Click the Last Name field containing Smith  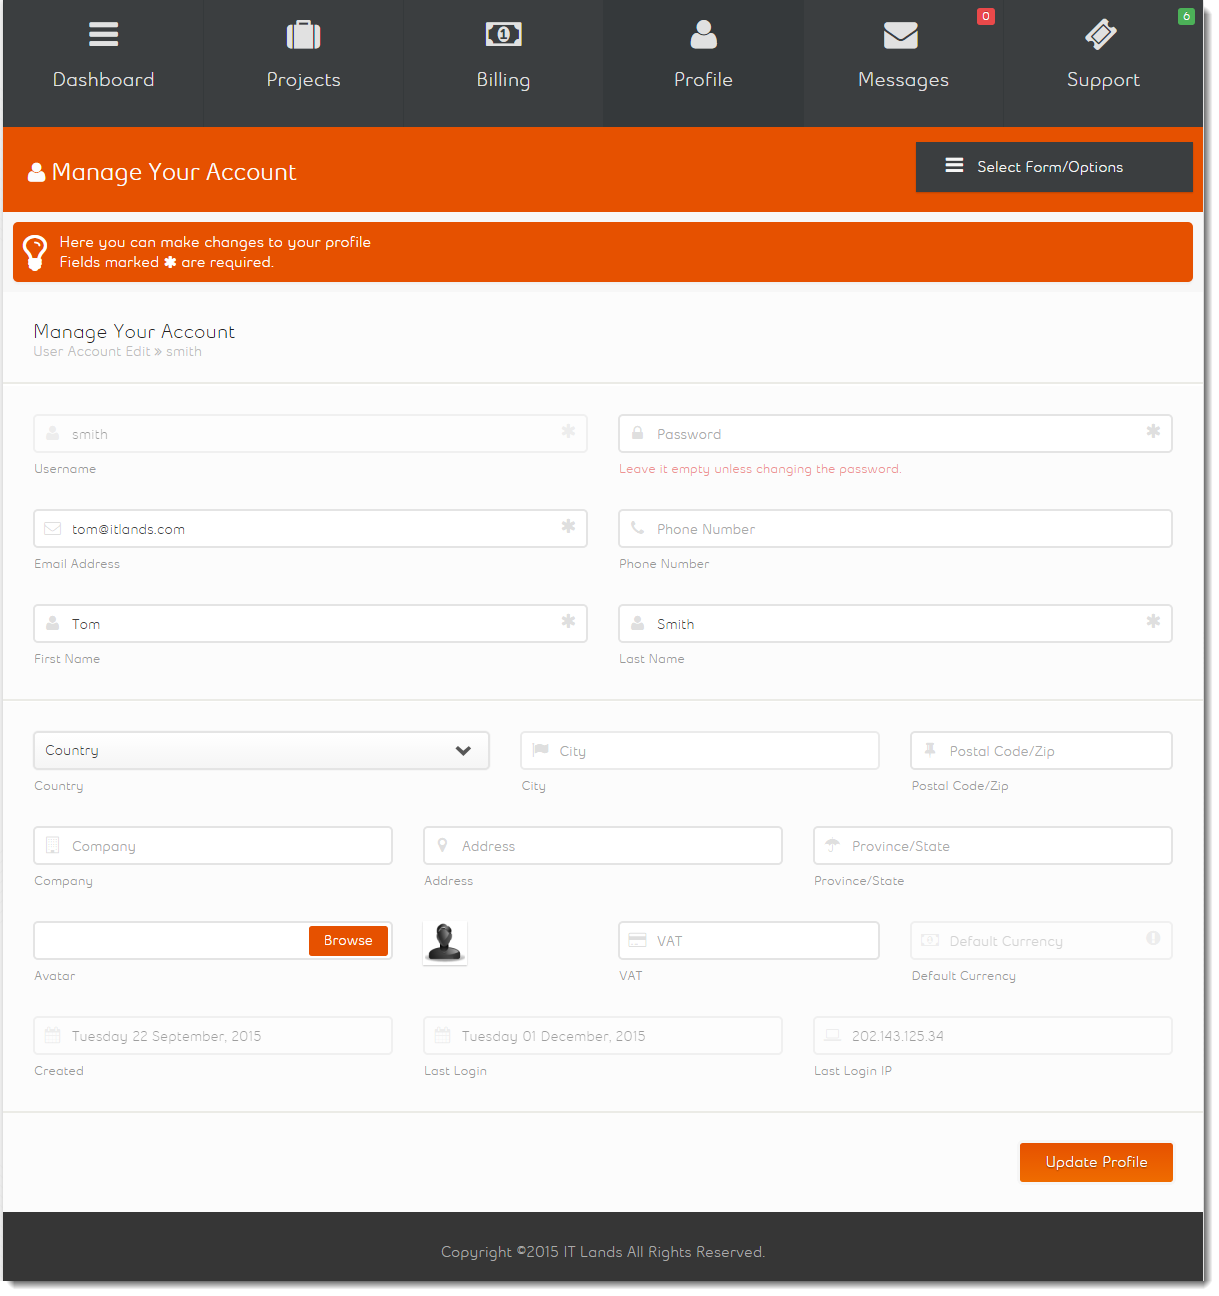coord(895,623)
